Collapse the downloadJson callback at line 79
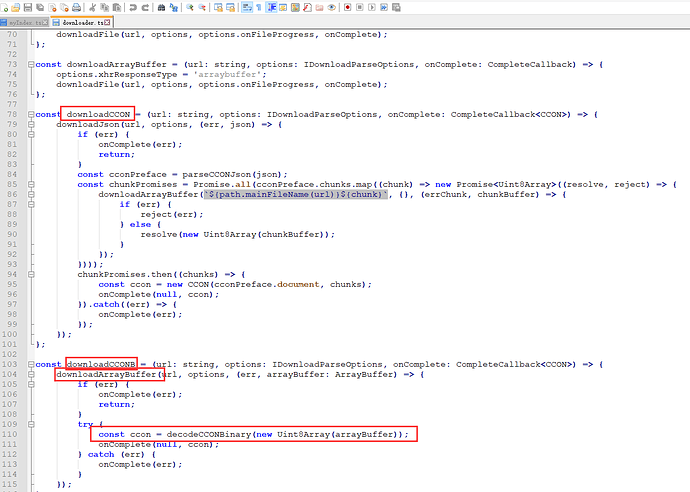Viewport: 690px width, 492px height. click(31, 125)
